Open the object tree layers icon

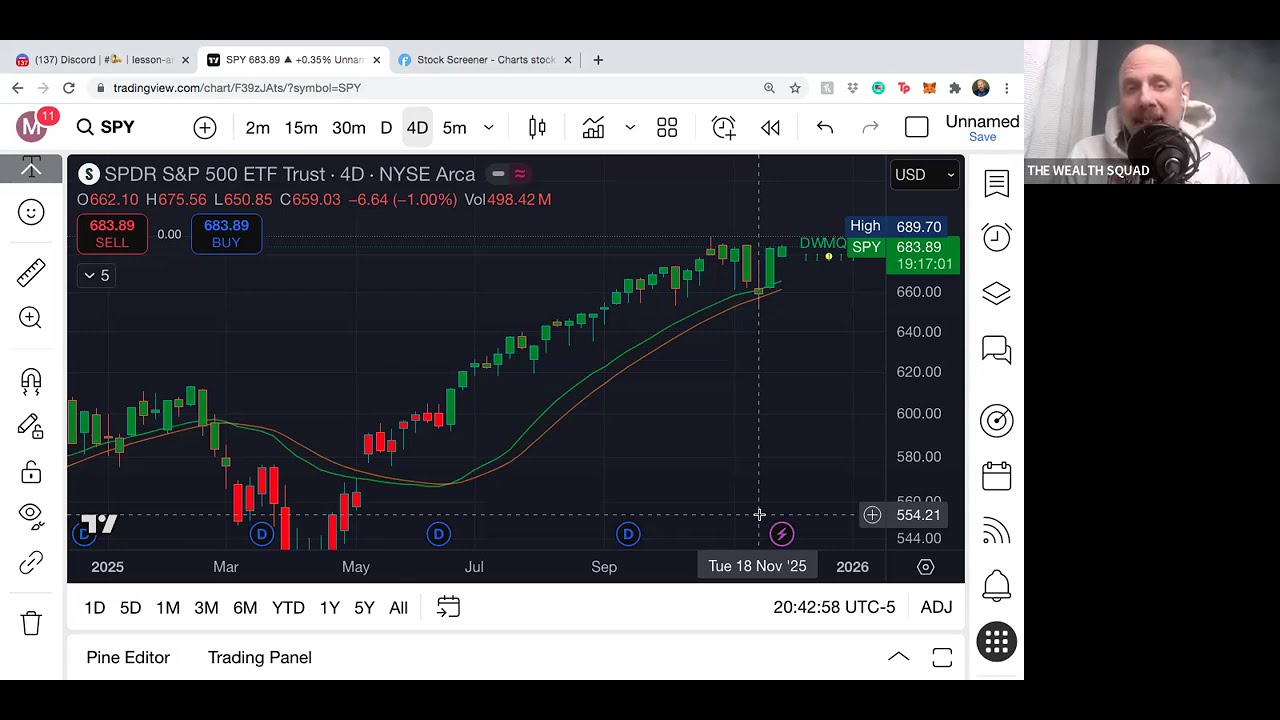(x=996, y=293)
